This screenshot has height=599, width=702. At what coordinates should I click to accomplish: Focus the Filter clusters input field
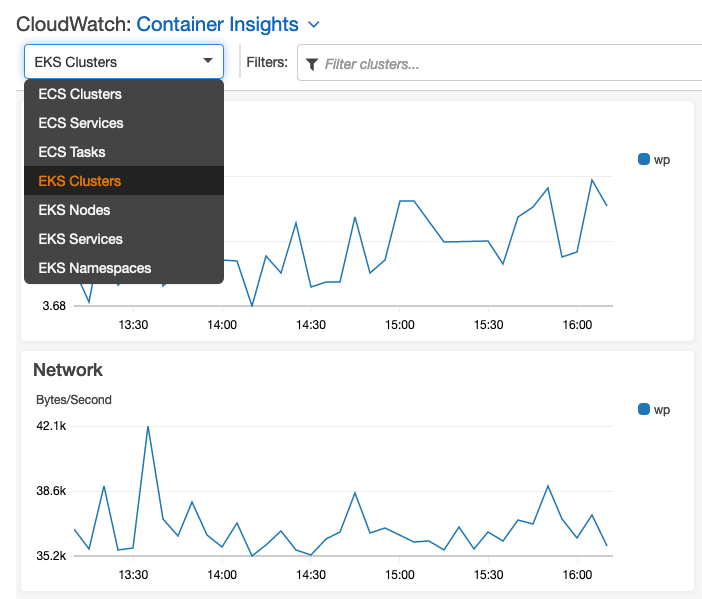pyautogui.click(x=500, y=64)
